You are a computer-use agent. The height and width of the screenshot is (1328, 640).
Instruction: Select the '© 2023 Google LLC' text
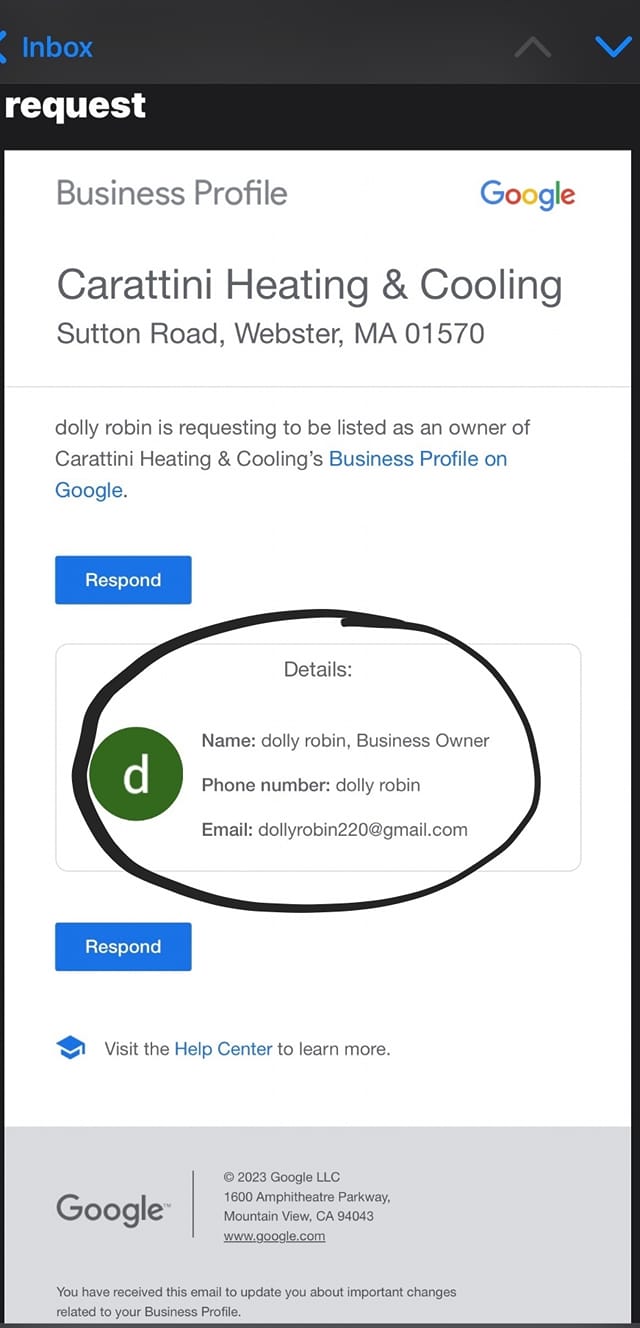click(x=282, y=1177)
